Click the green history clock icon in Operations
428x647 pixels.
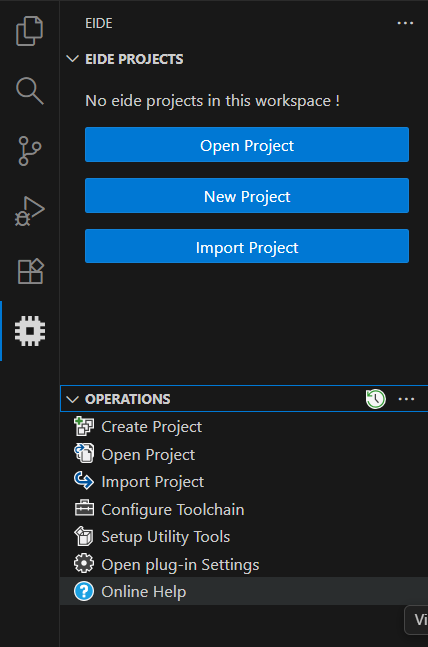[376, 399]
